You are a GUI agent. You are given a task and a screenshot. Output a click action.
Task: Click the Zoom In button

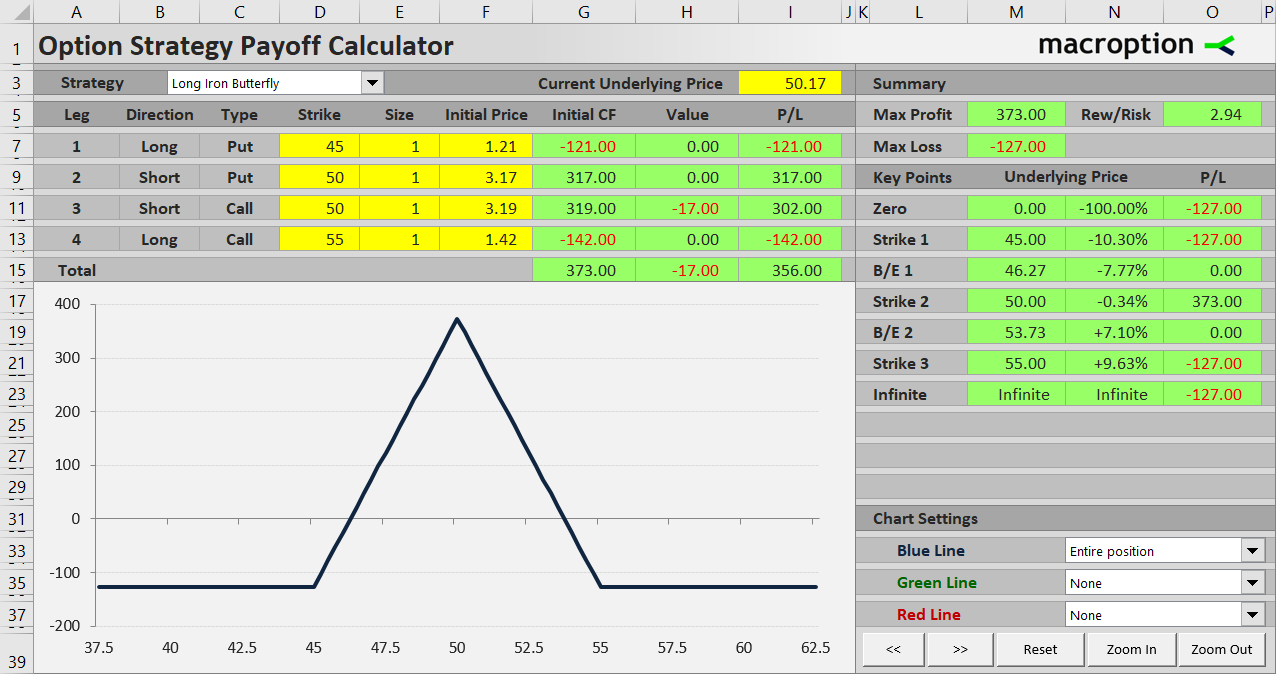(x=1131, y=649)
